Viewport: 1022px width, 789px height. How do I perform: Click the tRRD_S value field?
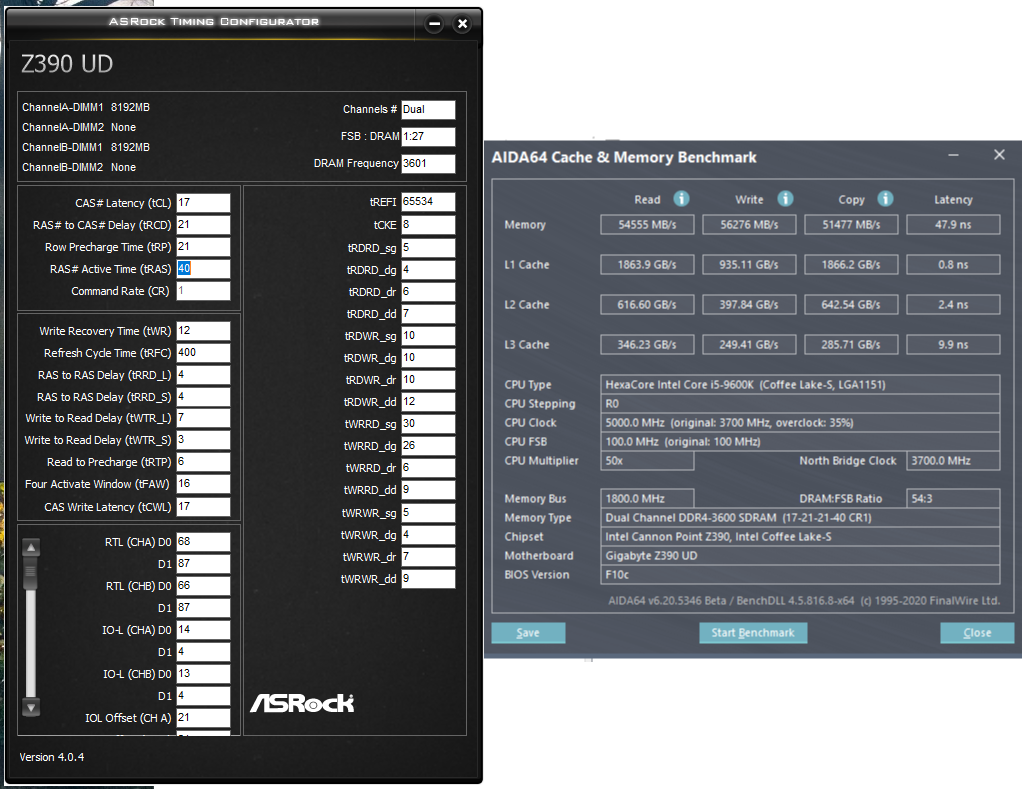point(203,397)
